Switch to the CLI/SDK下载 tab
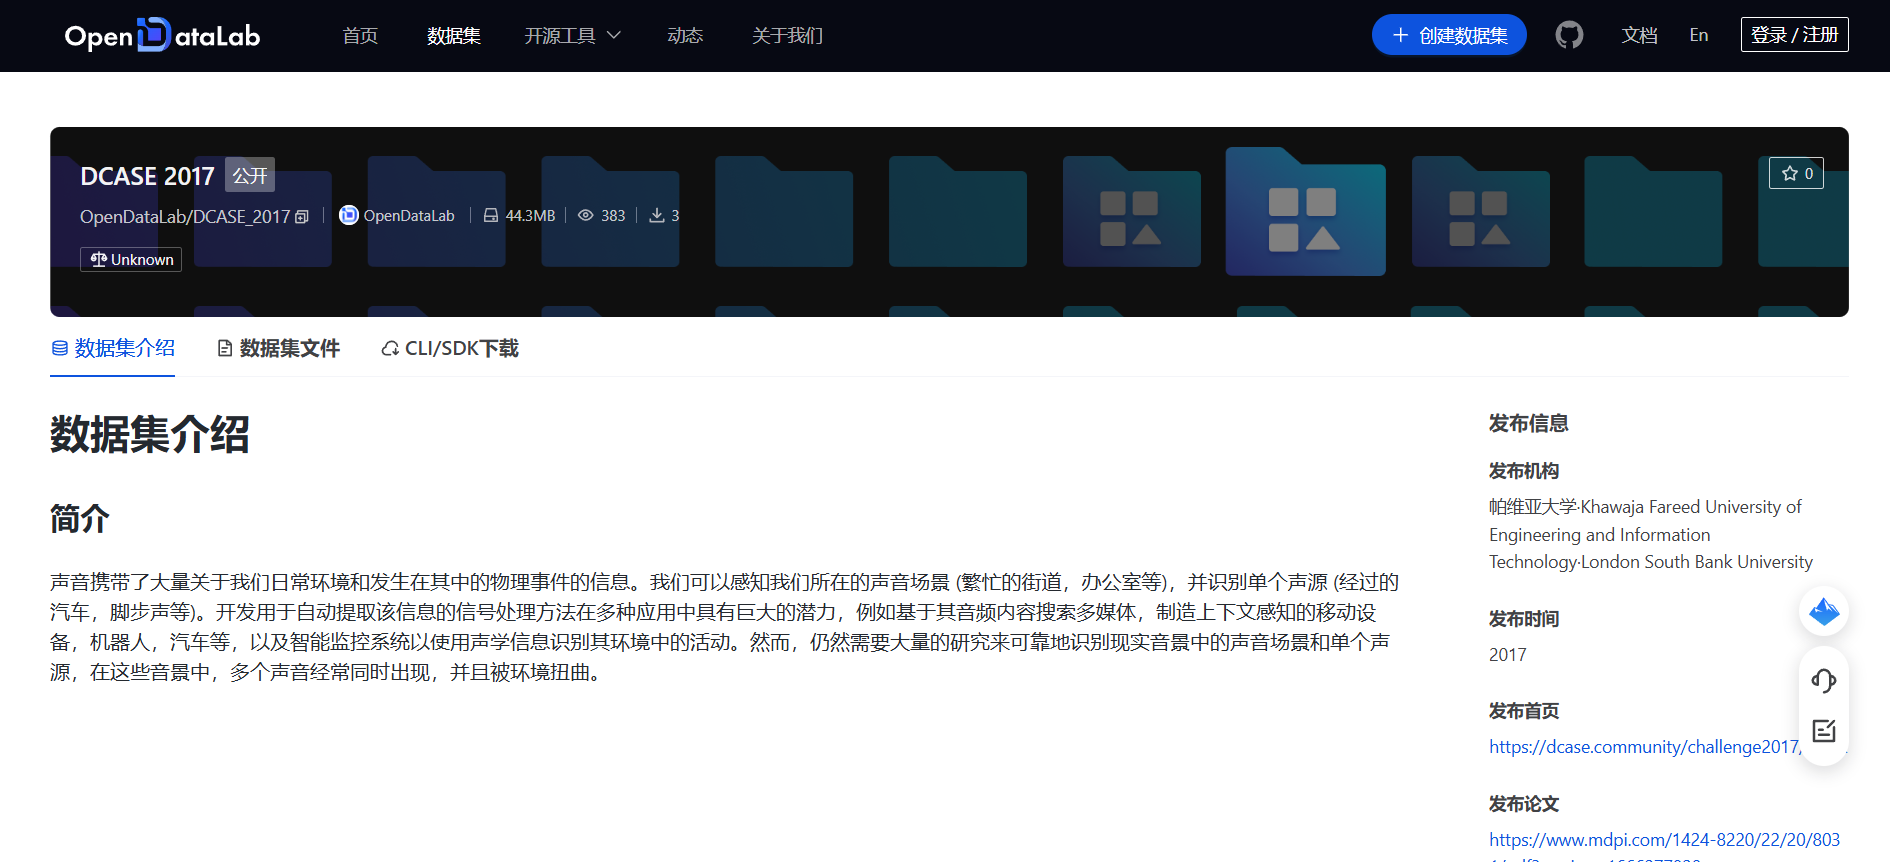The image size is (1890, 862). click(x=450, y=348)
